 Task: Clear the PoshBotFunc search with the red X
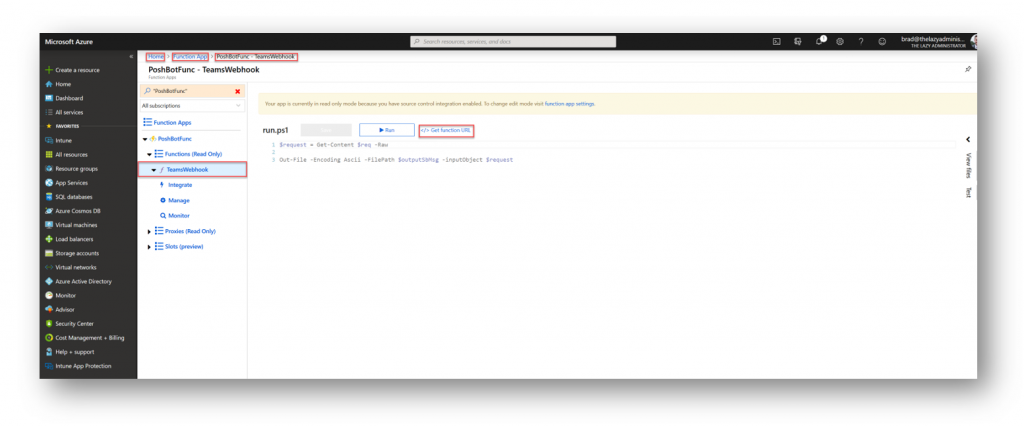[238, 91]
